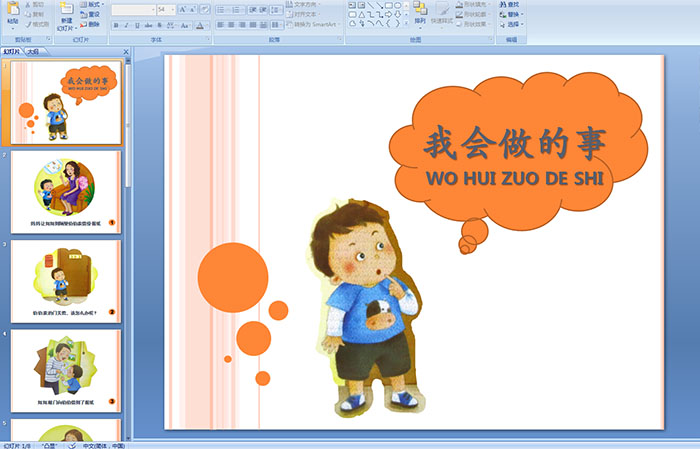Click the New Slide icon
This screenshot has height=449, width=700.
[67, 8]
